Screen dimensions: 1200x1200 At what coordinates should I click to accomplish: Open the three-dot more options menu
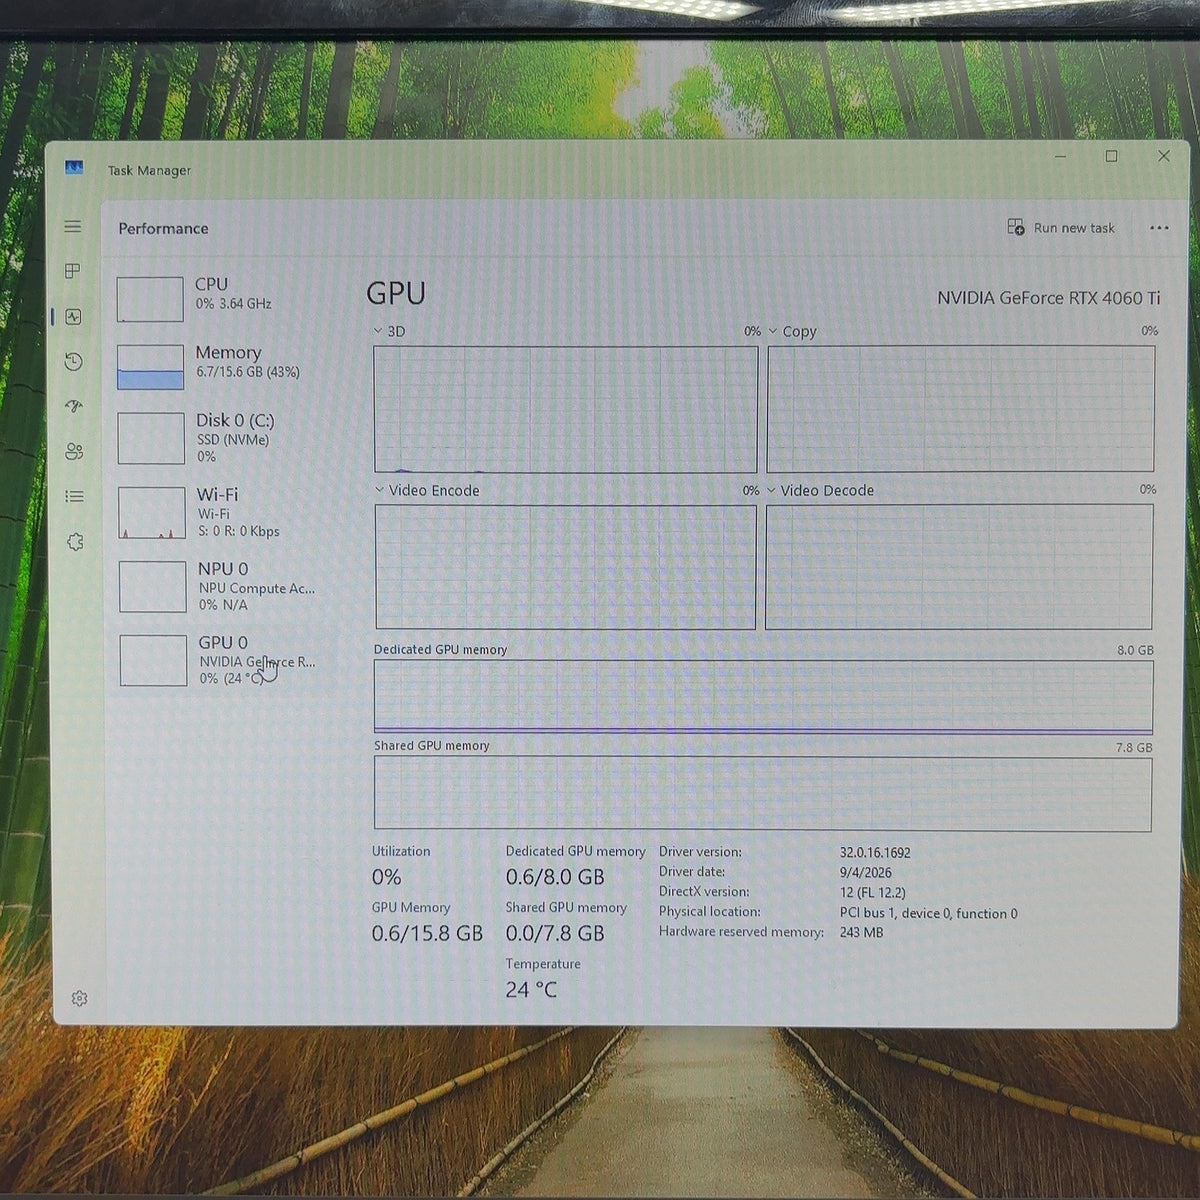(1159, 228)
